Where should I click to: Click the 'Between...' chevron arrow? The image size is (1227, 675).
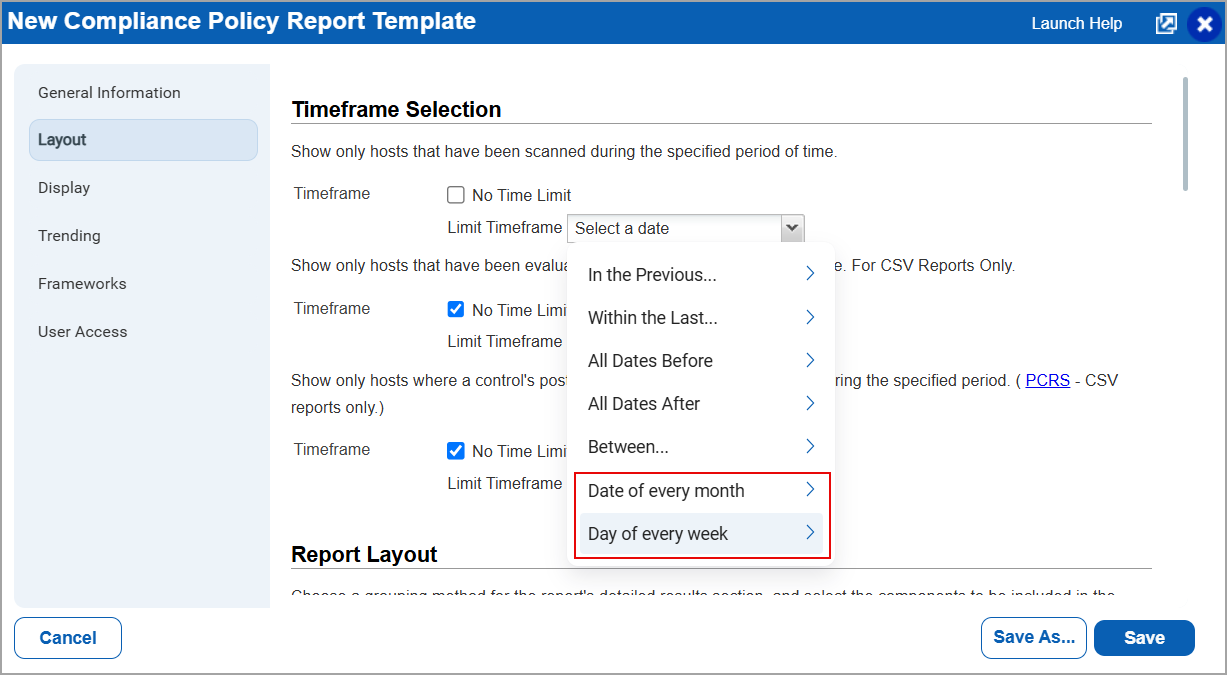click(810, 446)
